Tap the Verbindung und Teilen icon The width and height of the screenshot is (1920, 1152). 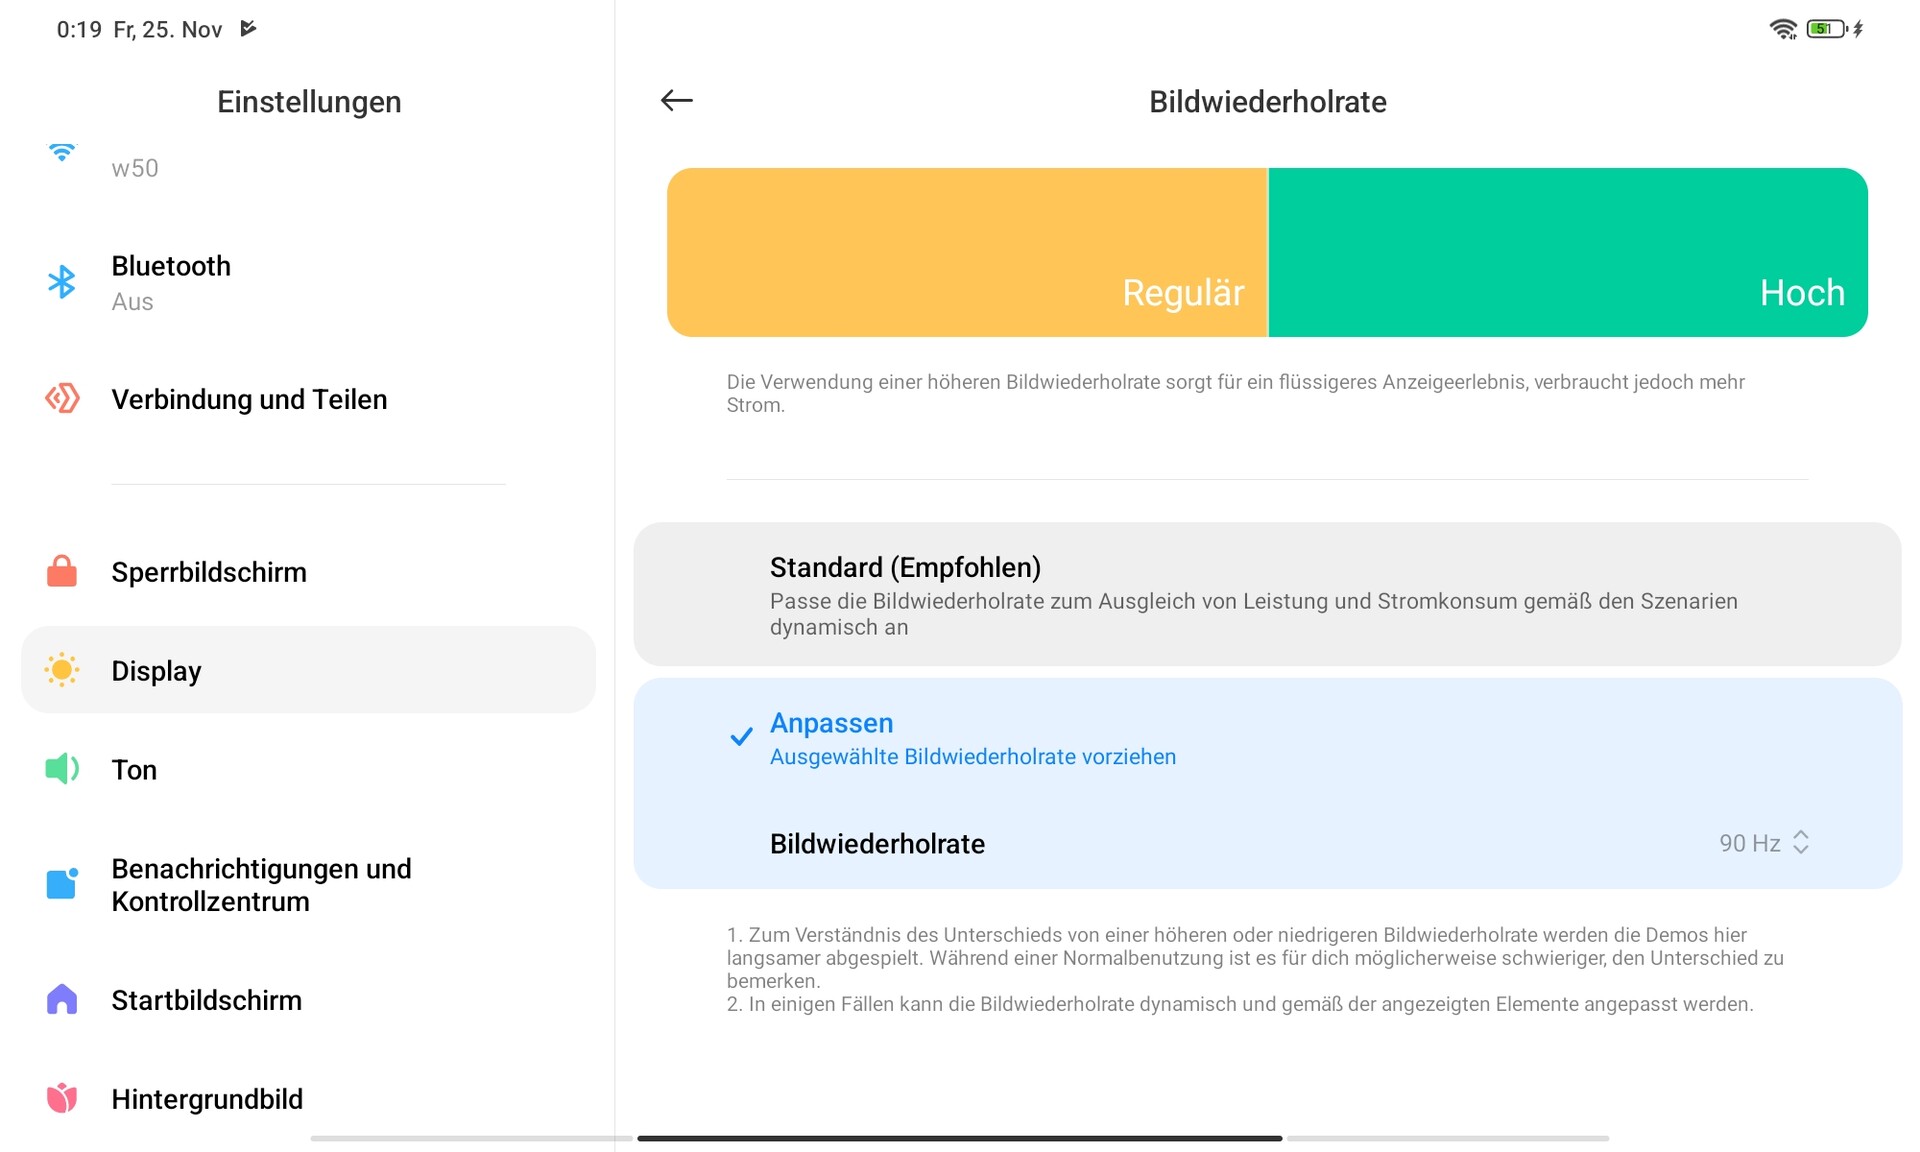(x=62, y=398)
